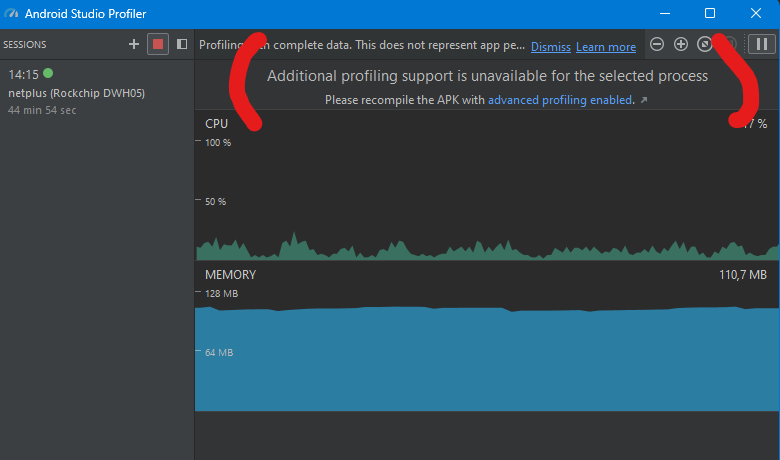Image resolution: width=780 pixels, height=460 pixels.
Task: Reset the timeline zoom
Action: (x=705, y=44)
